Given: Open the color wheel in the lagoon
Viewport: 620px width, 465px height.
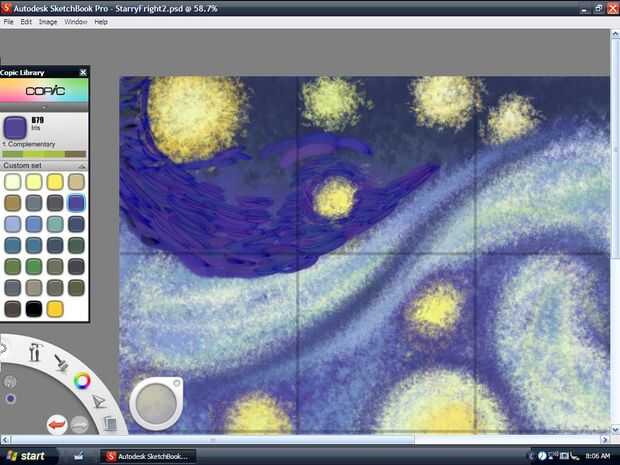Looking at the screenshot, I should pos(82,381).
